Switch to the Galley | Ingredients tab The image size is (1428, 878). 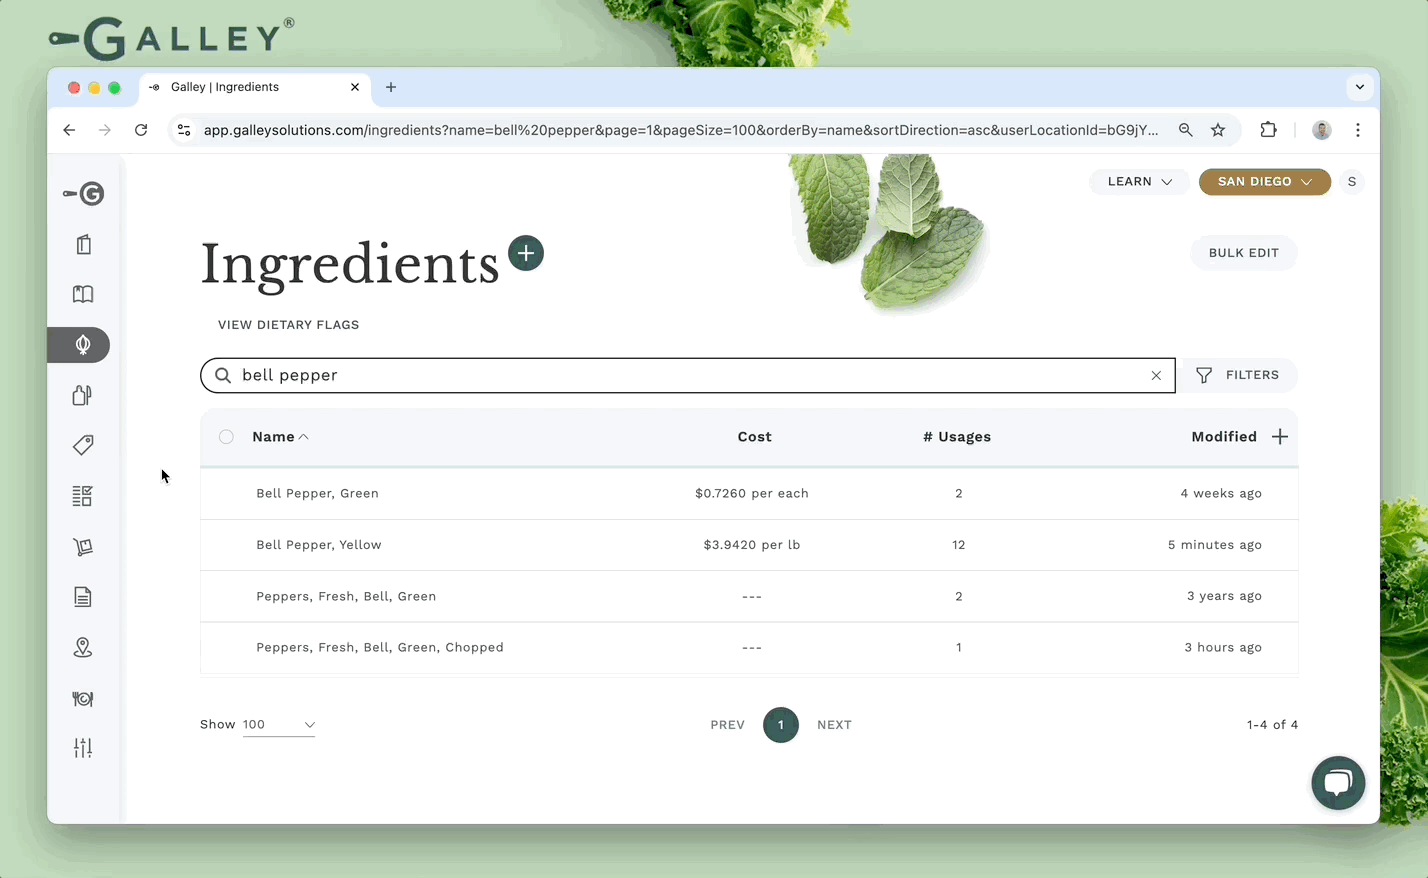(x=255, y=87)
